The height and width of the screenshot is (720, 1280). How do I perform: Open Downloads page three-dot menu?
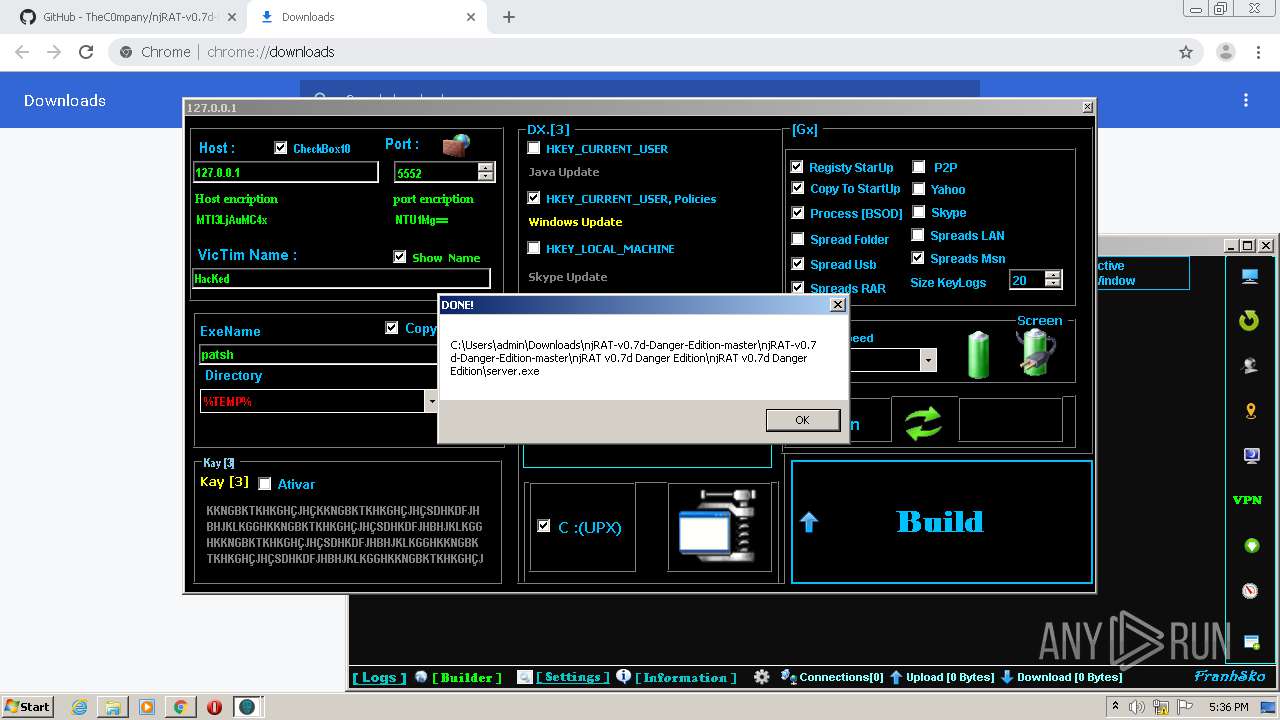click(1246, 100)
